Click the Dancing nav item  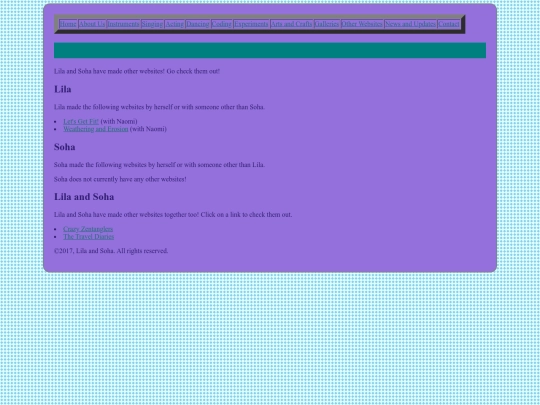click(x=198, y=24)
